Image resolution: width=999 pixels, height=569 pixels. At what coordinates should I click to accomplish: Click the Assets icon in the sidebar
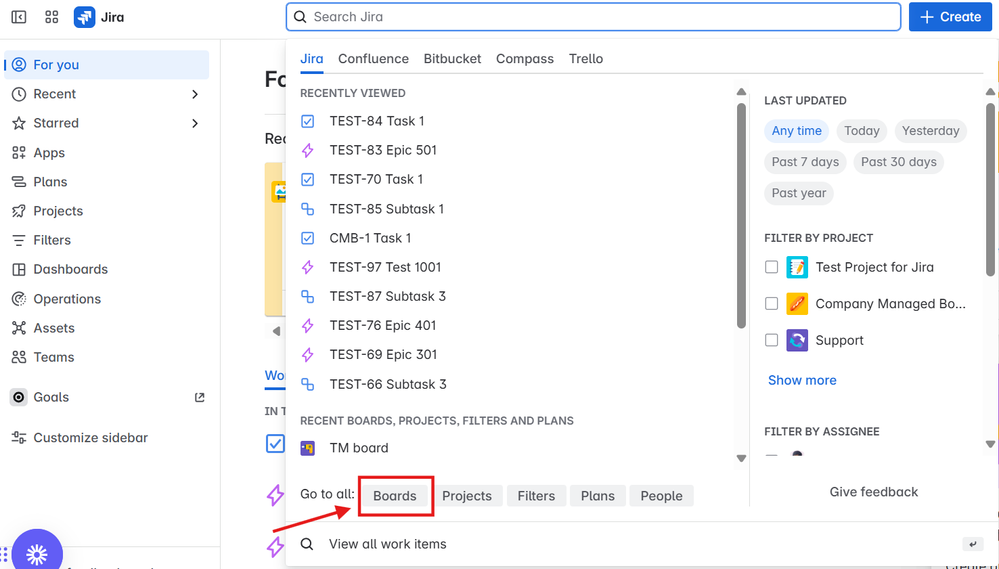coord(19,328)
